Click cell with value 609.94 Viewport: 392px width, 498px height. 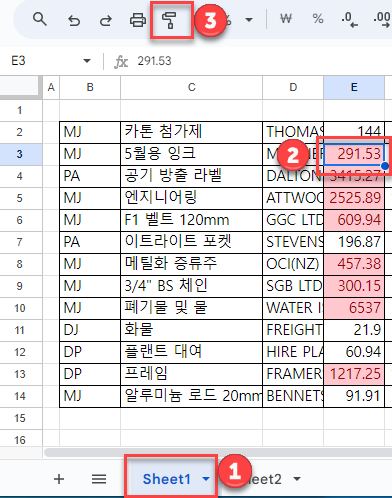point(354,220)
